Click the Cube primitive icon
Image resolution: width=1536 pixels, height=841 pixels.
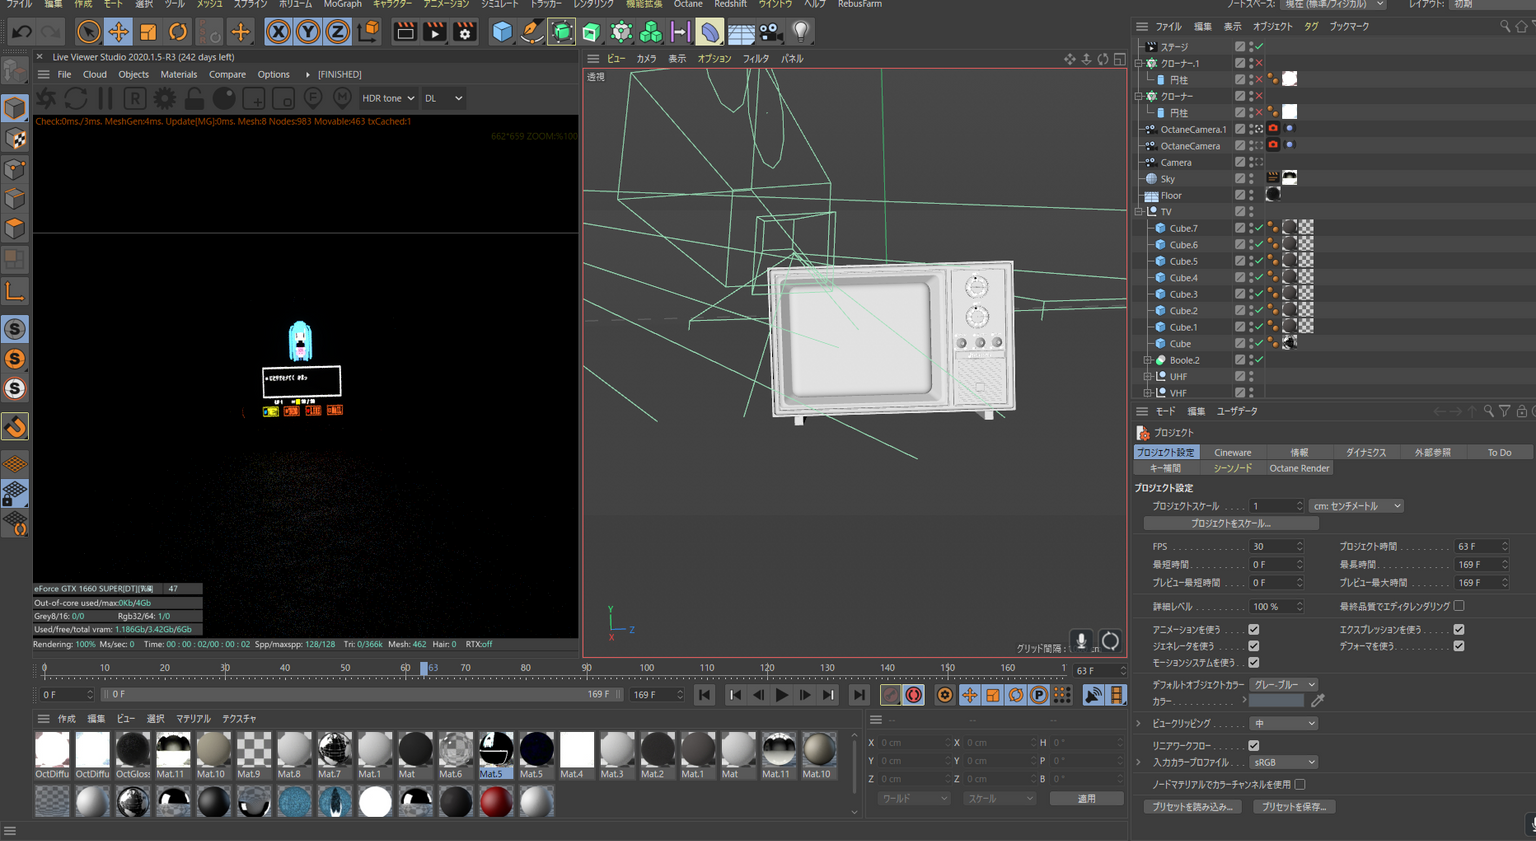click(x=502, y=32)
